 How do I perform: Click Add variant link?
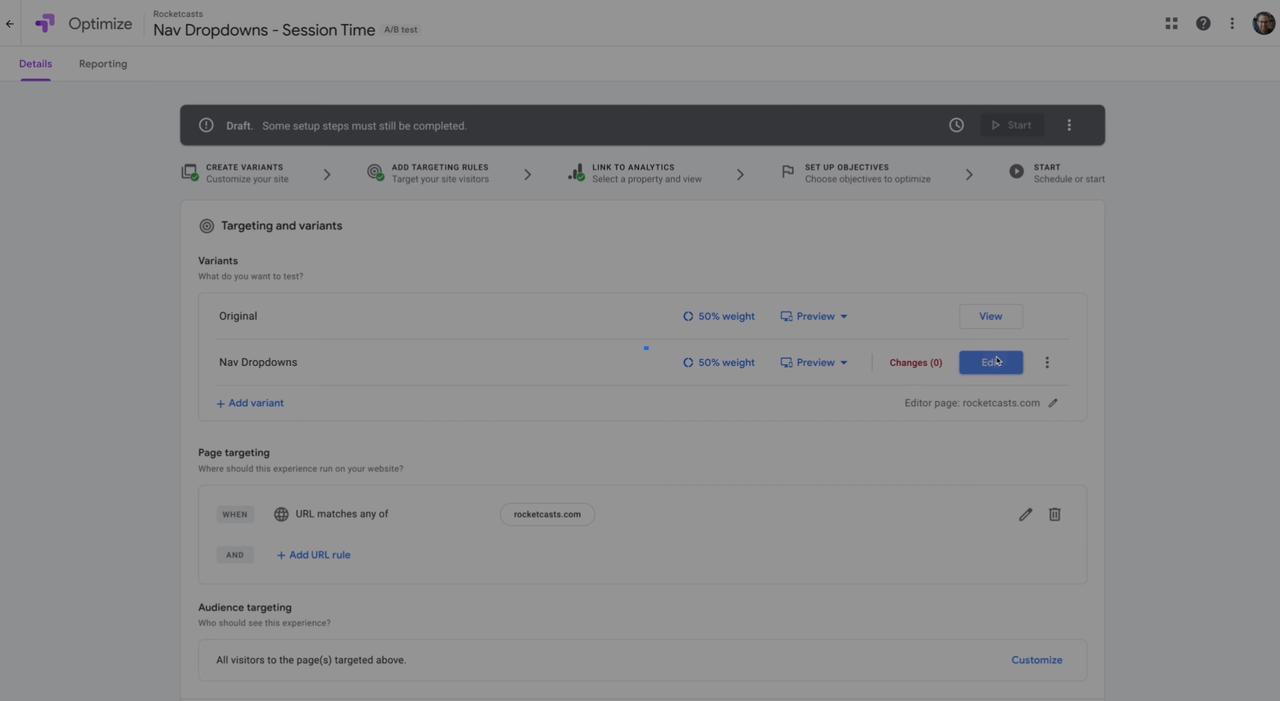click(x=249, y=402)
